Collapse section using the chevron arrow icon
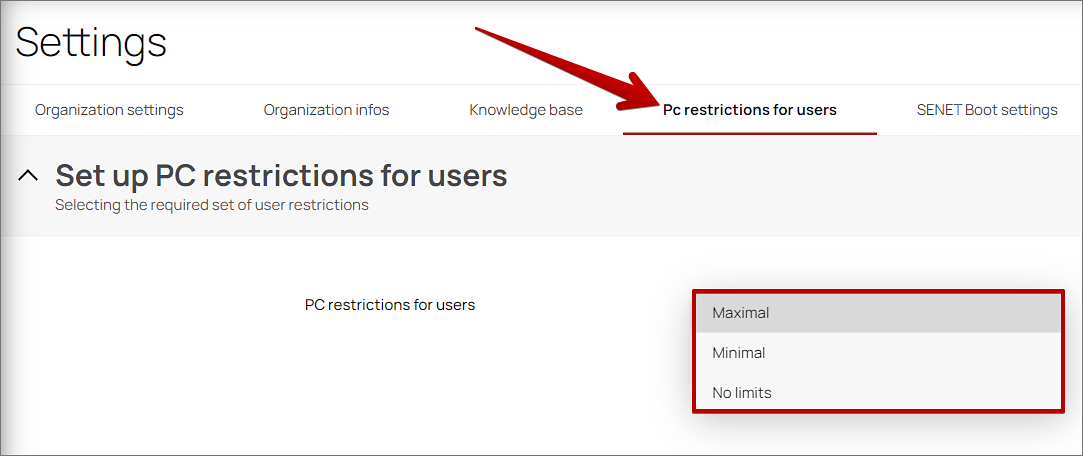Image resolution: width=1083 pixels, height=456 pixels. tap(29, 176)
